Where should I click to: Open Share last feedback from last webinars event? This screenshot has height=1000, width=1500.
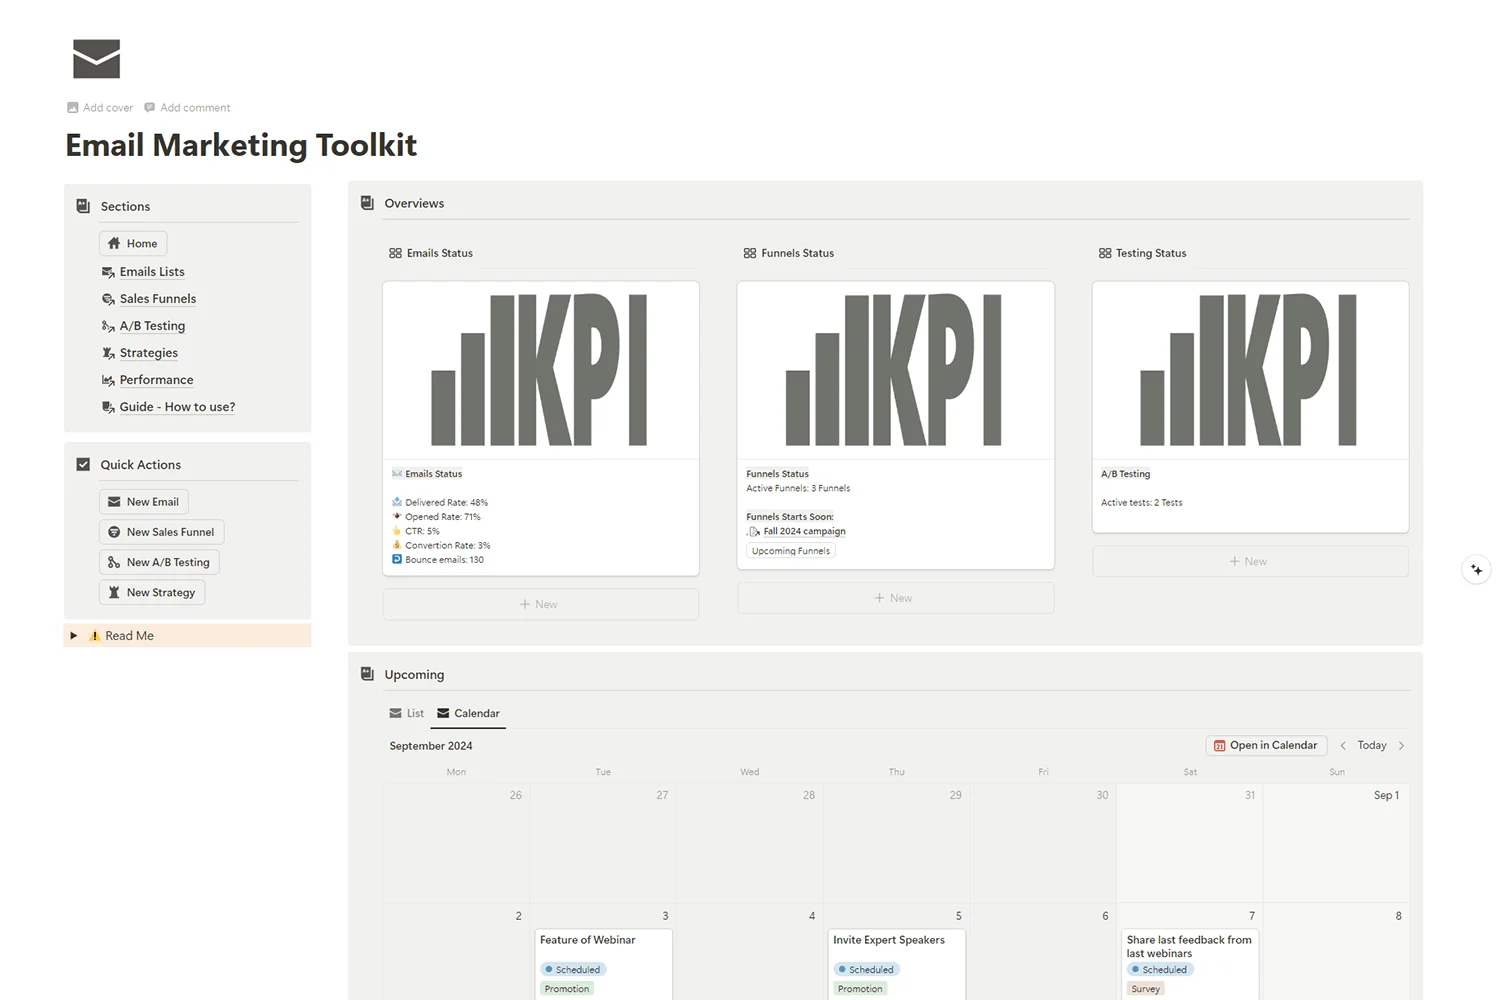(x=1190, y=964)
